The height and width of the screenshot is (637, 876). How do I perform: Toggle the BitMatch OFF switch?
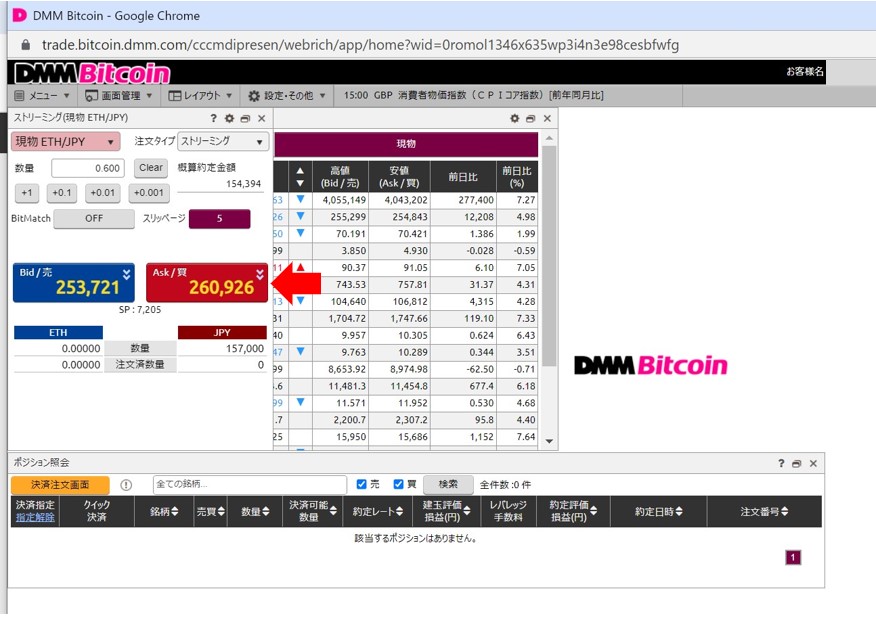click(x=94, y=218)
